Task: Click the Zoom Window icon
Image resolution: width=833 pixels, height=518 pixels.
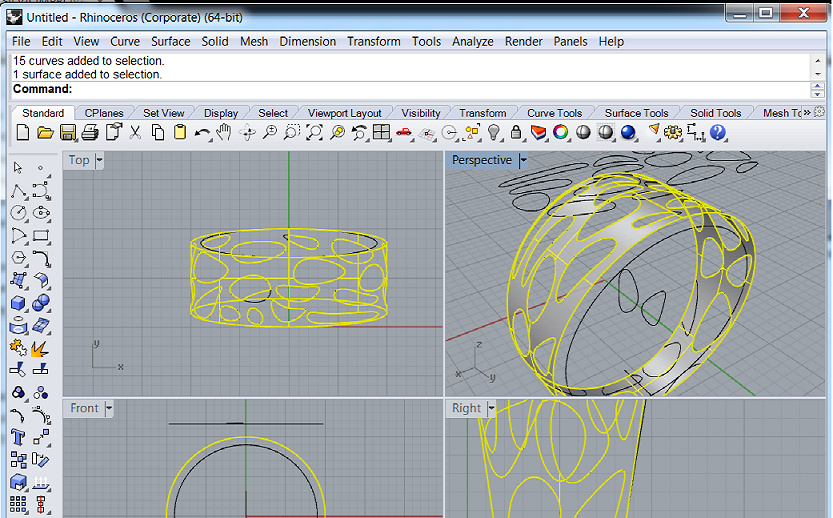Action: 292,132
